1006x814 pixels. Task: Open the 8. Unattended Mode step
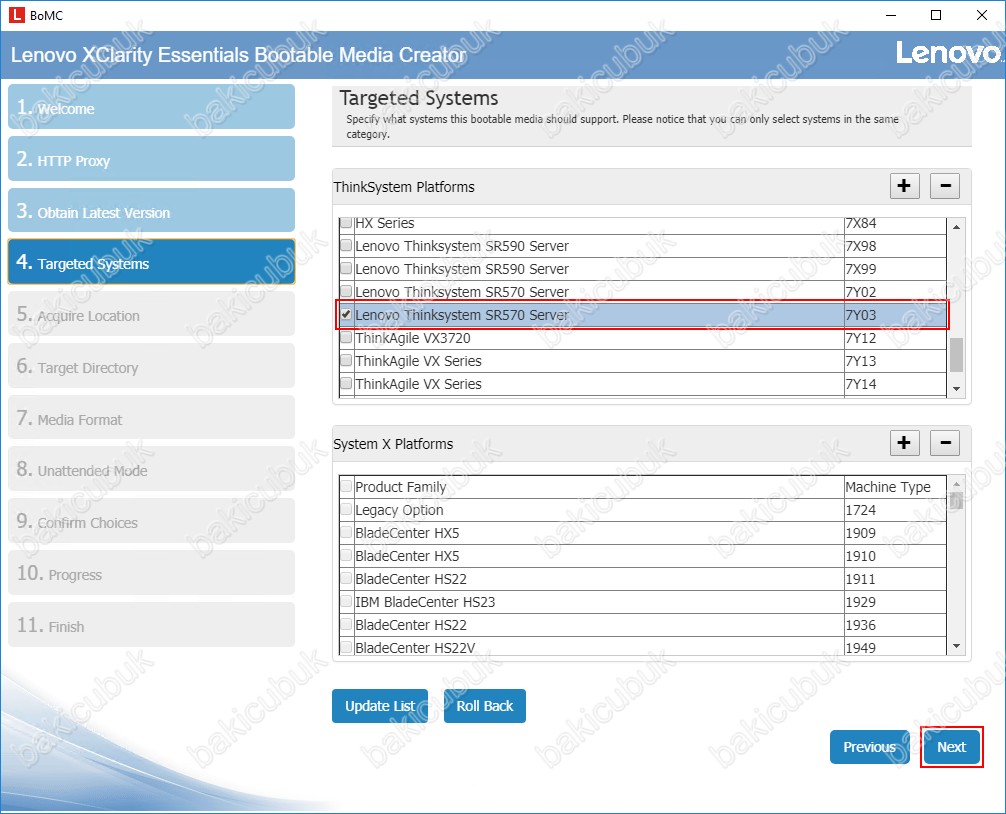click(151, 469)
